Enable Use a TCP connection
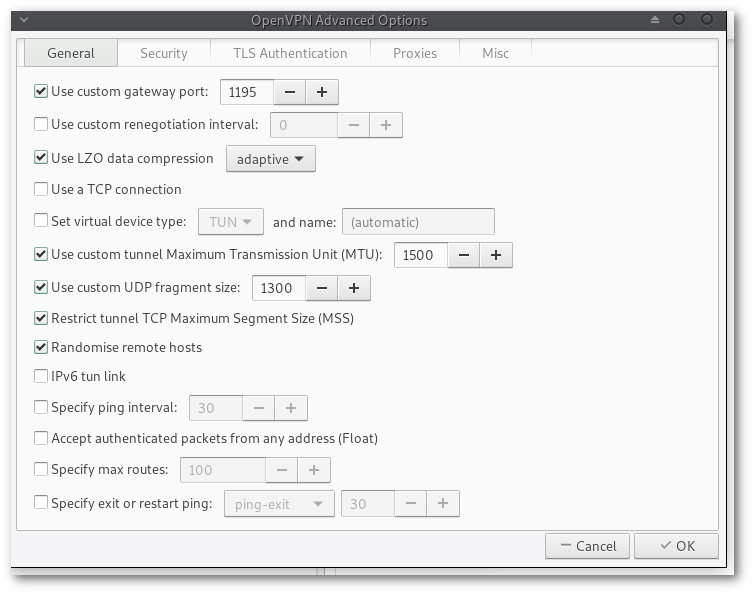Image resolution: width=753 pixels, height=594 pixels. (x=41, y=189)
